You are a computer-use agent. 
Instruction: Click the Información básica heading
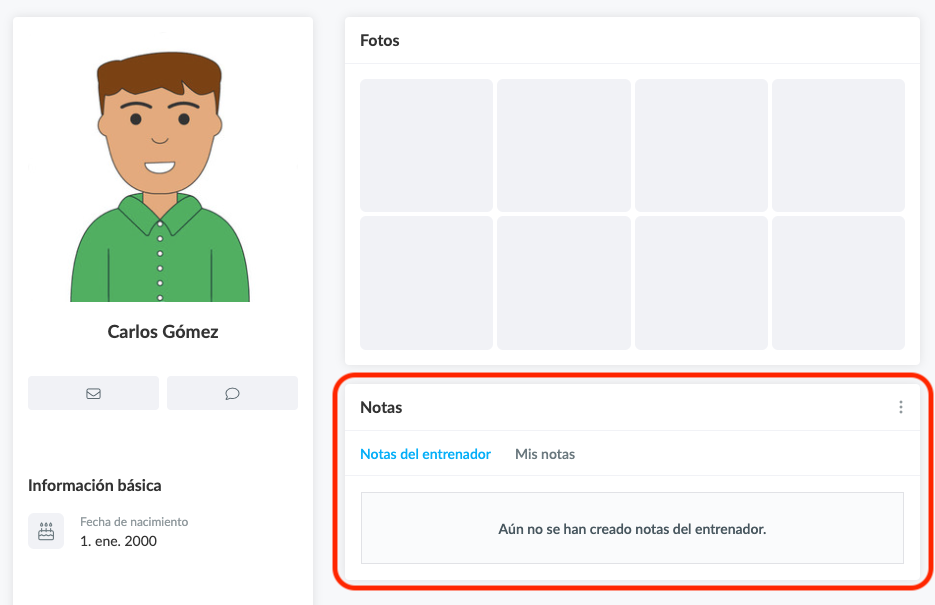(x=95, y=486)
